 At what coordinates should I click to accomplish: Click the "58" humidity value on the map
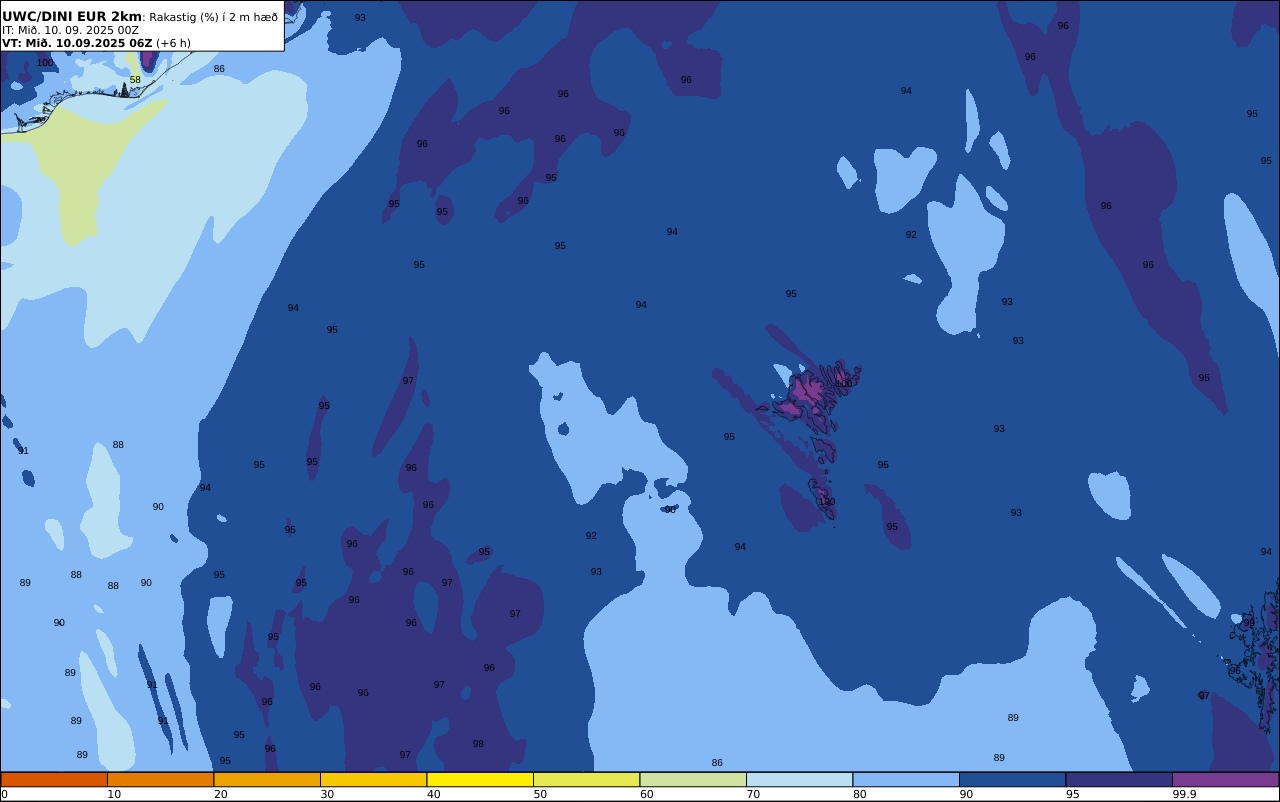pyautogui.click(x=135, y=80)
